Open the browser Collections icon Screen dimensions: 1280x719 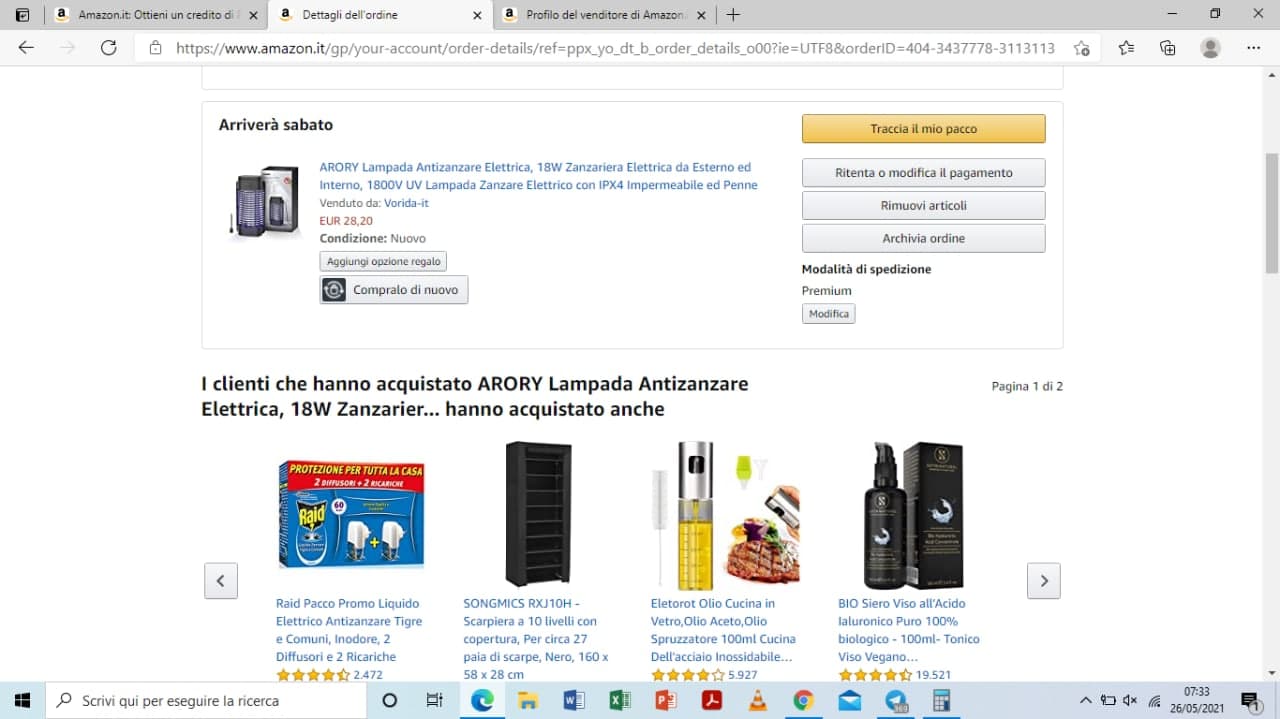1167,48
